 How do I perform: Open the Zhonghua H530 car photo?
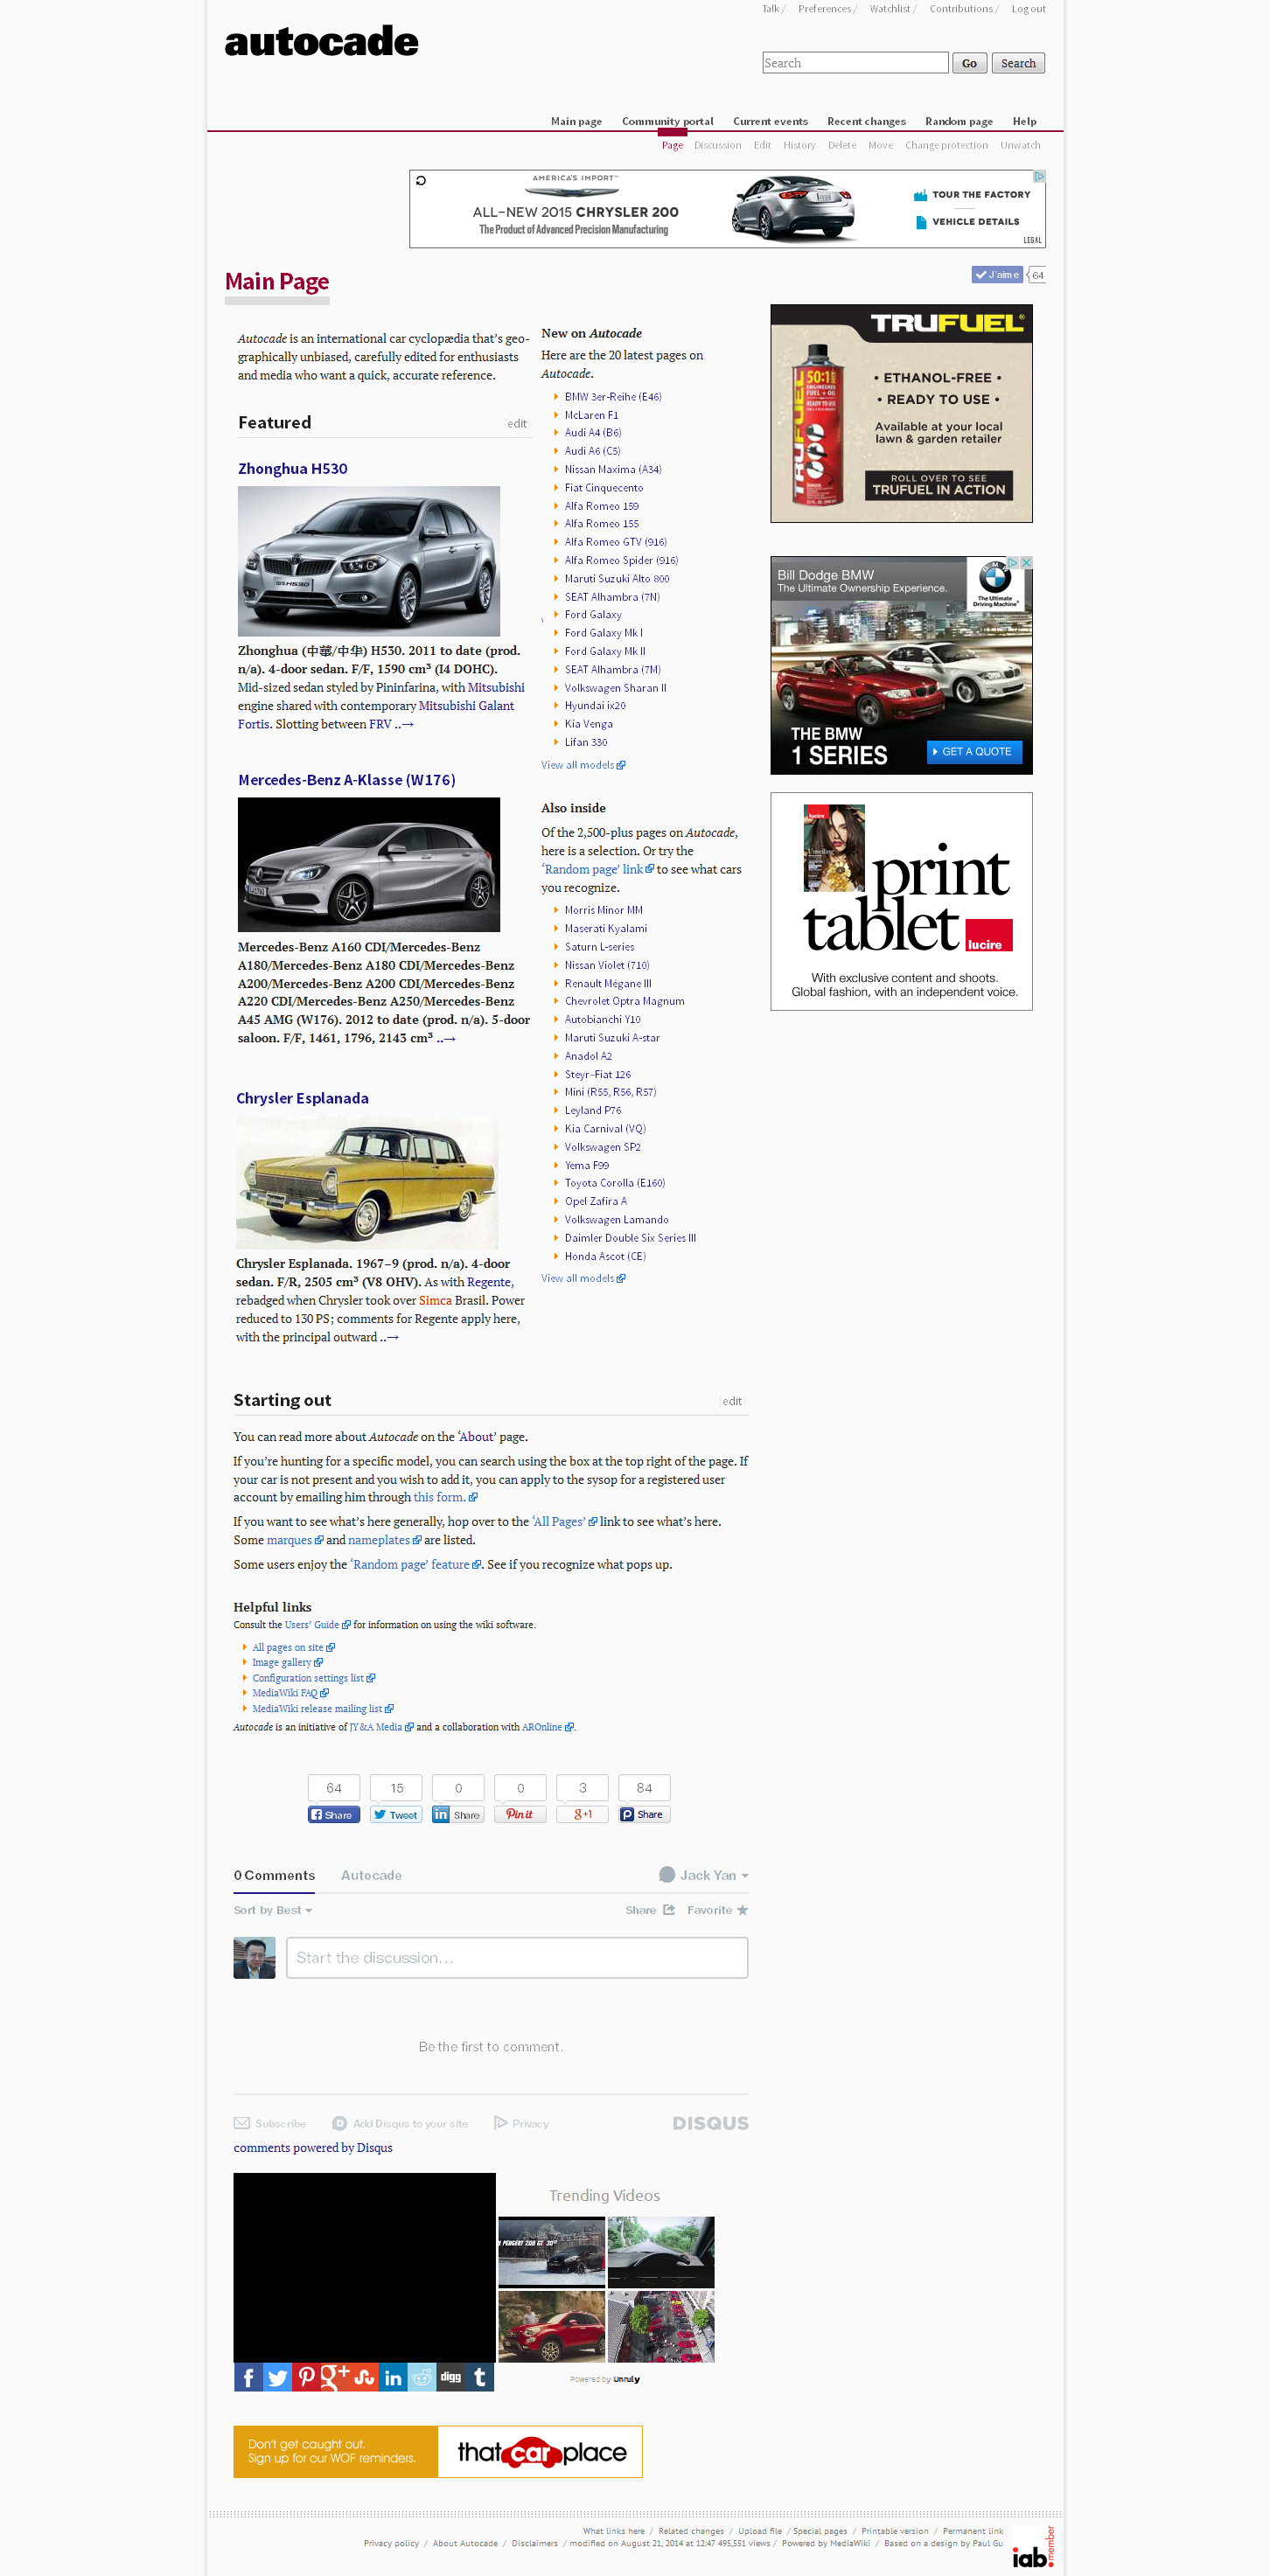[369, 561]
